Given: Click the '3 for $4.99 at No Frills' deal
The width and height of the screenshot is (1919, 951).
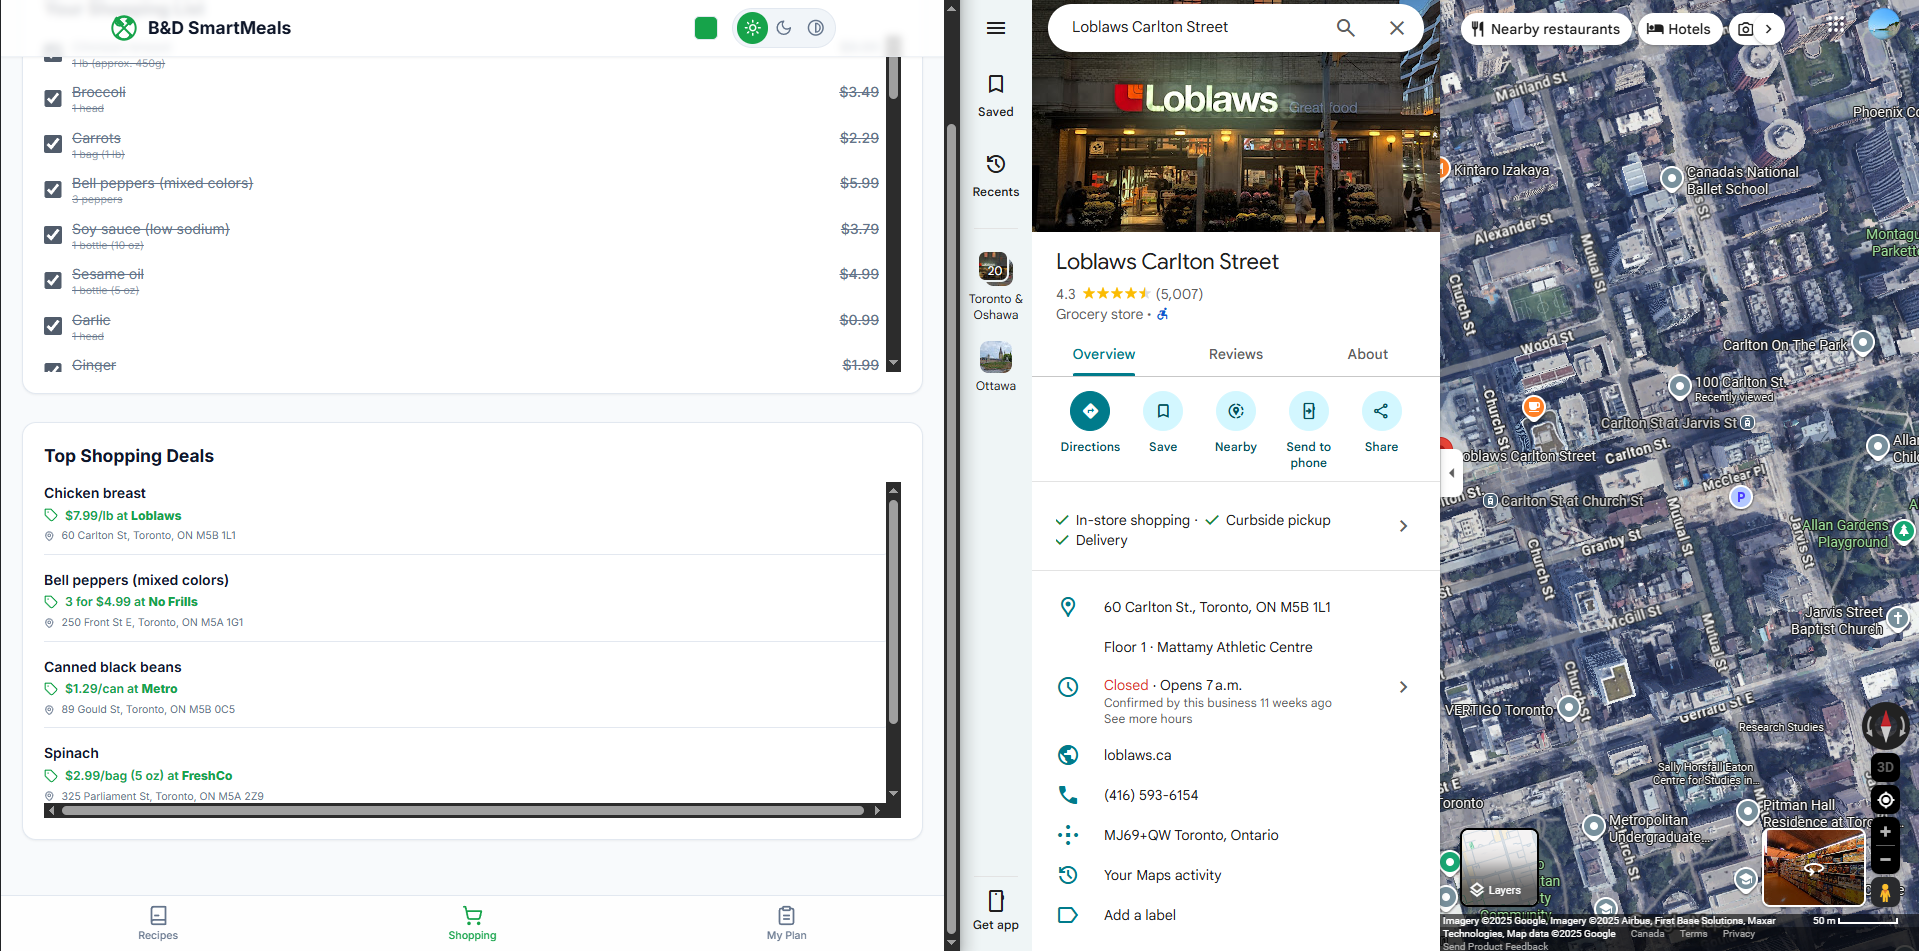Looking at the screenshot, I should tap(131, 602).
